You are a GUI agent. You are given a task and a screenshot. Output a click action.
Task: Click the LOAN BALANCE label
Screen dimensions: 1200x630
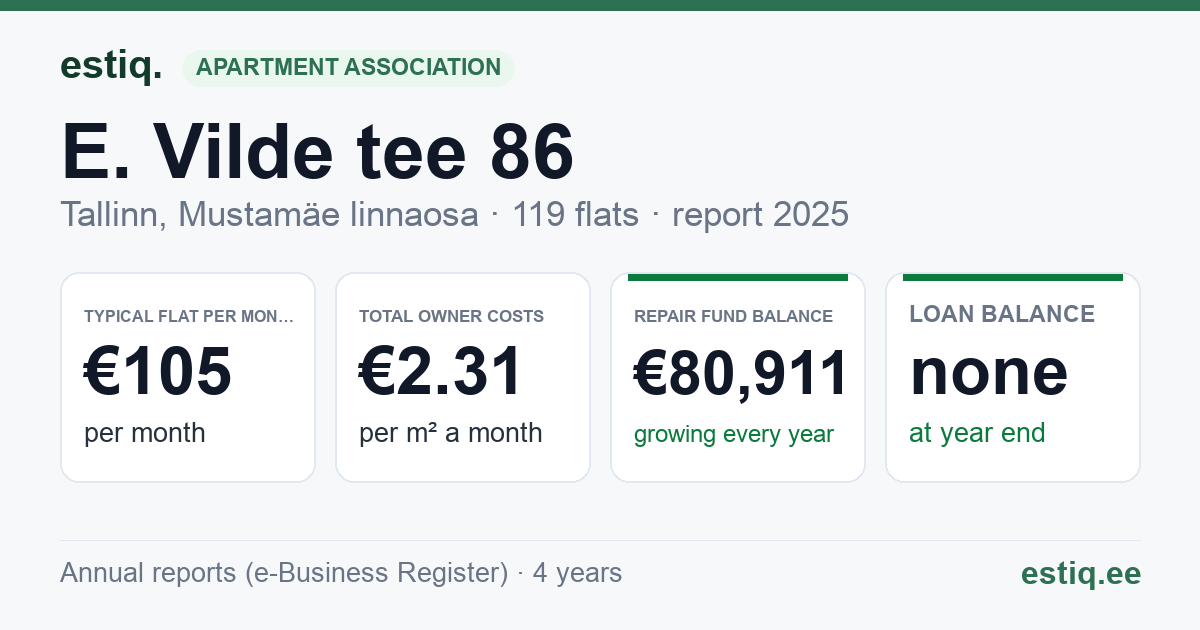[1002, 314]
